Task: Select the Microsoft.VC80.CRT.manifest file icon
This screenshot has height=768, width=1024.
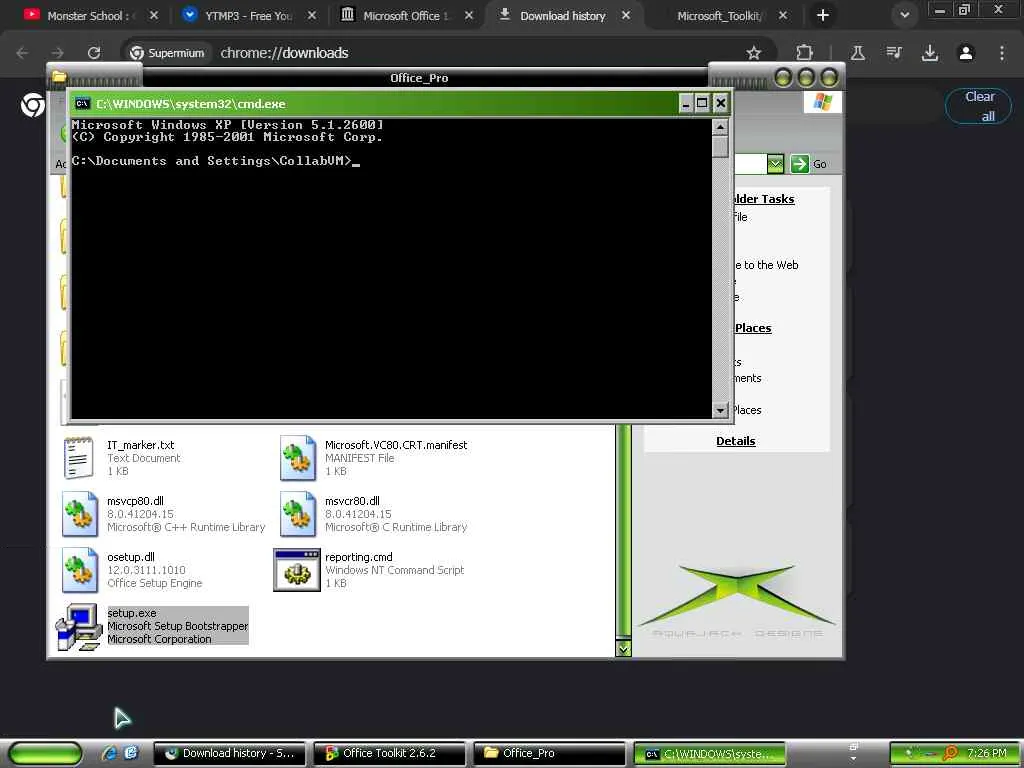Action: click(x=298, y=458)
